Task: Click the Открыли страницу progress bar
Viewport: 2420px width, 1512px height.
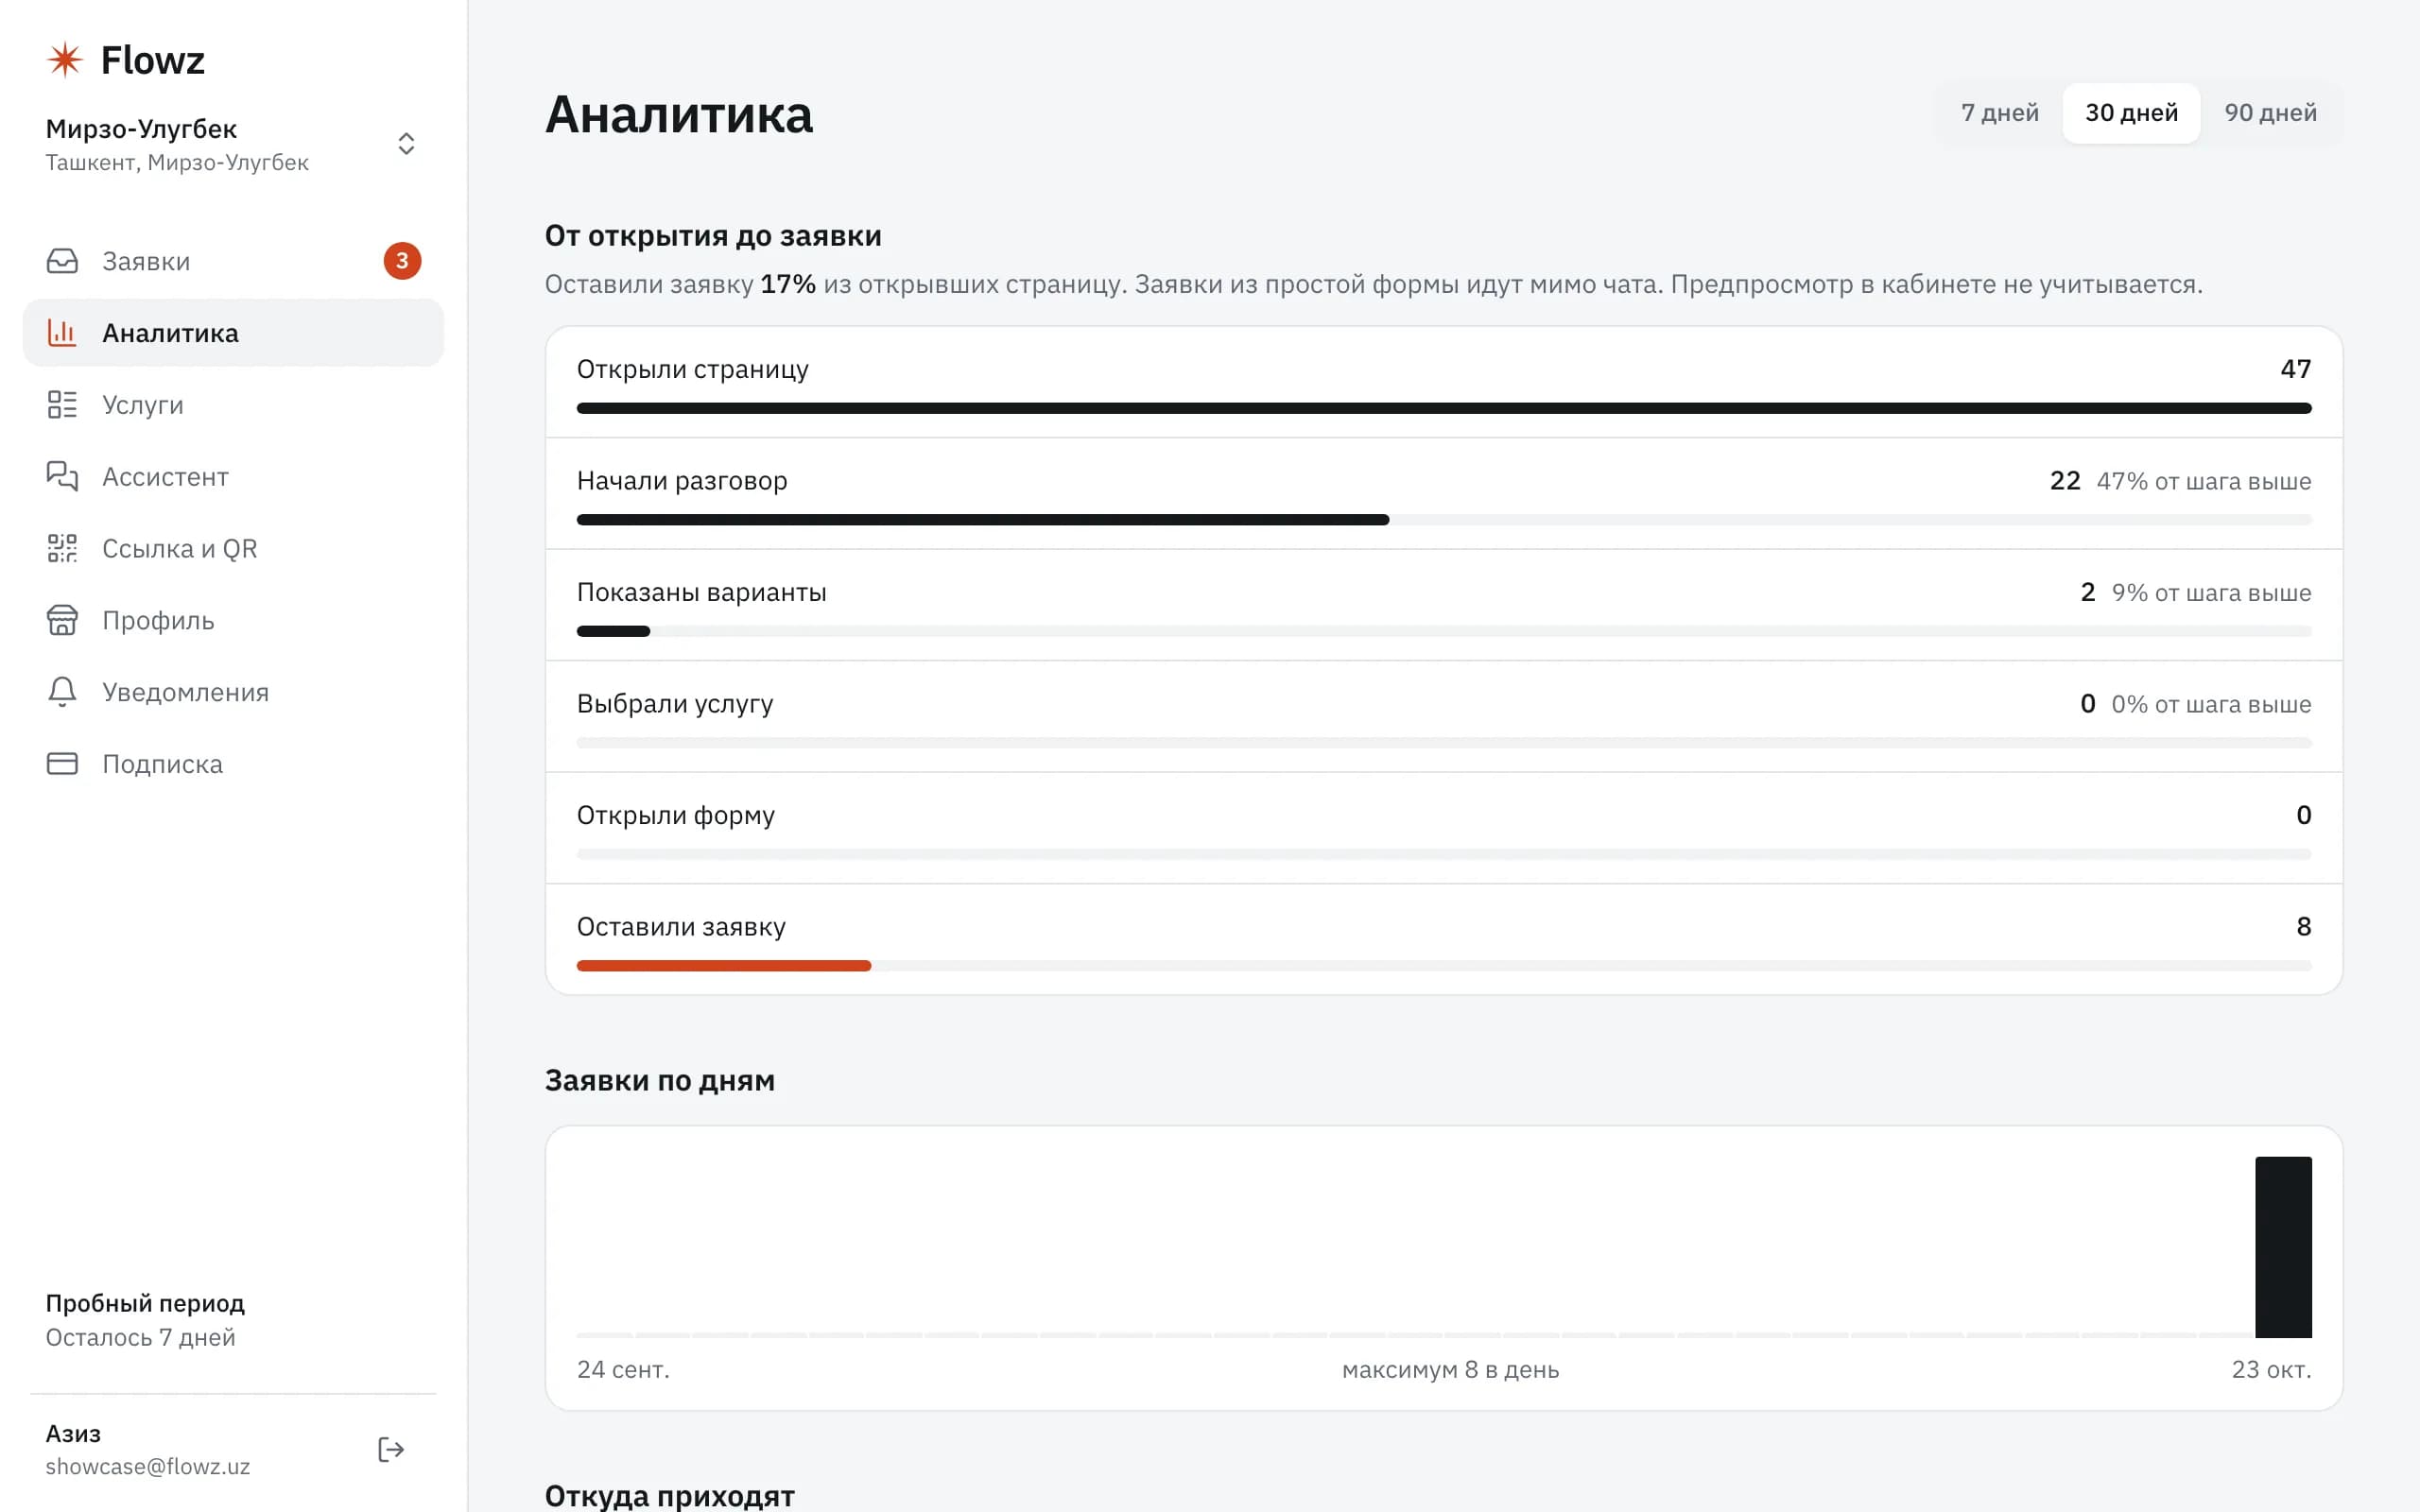Action: click(1444, 408)
